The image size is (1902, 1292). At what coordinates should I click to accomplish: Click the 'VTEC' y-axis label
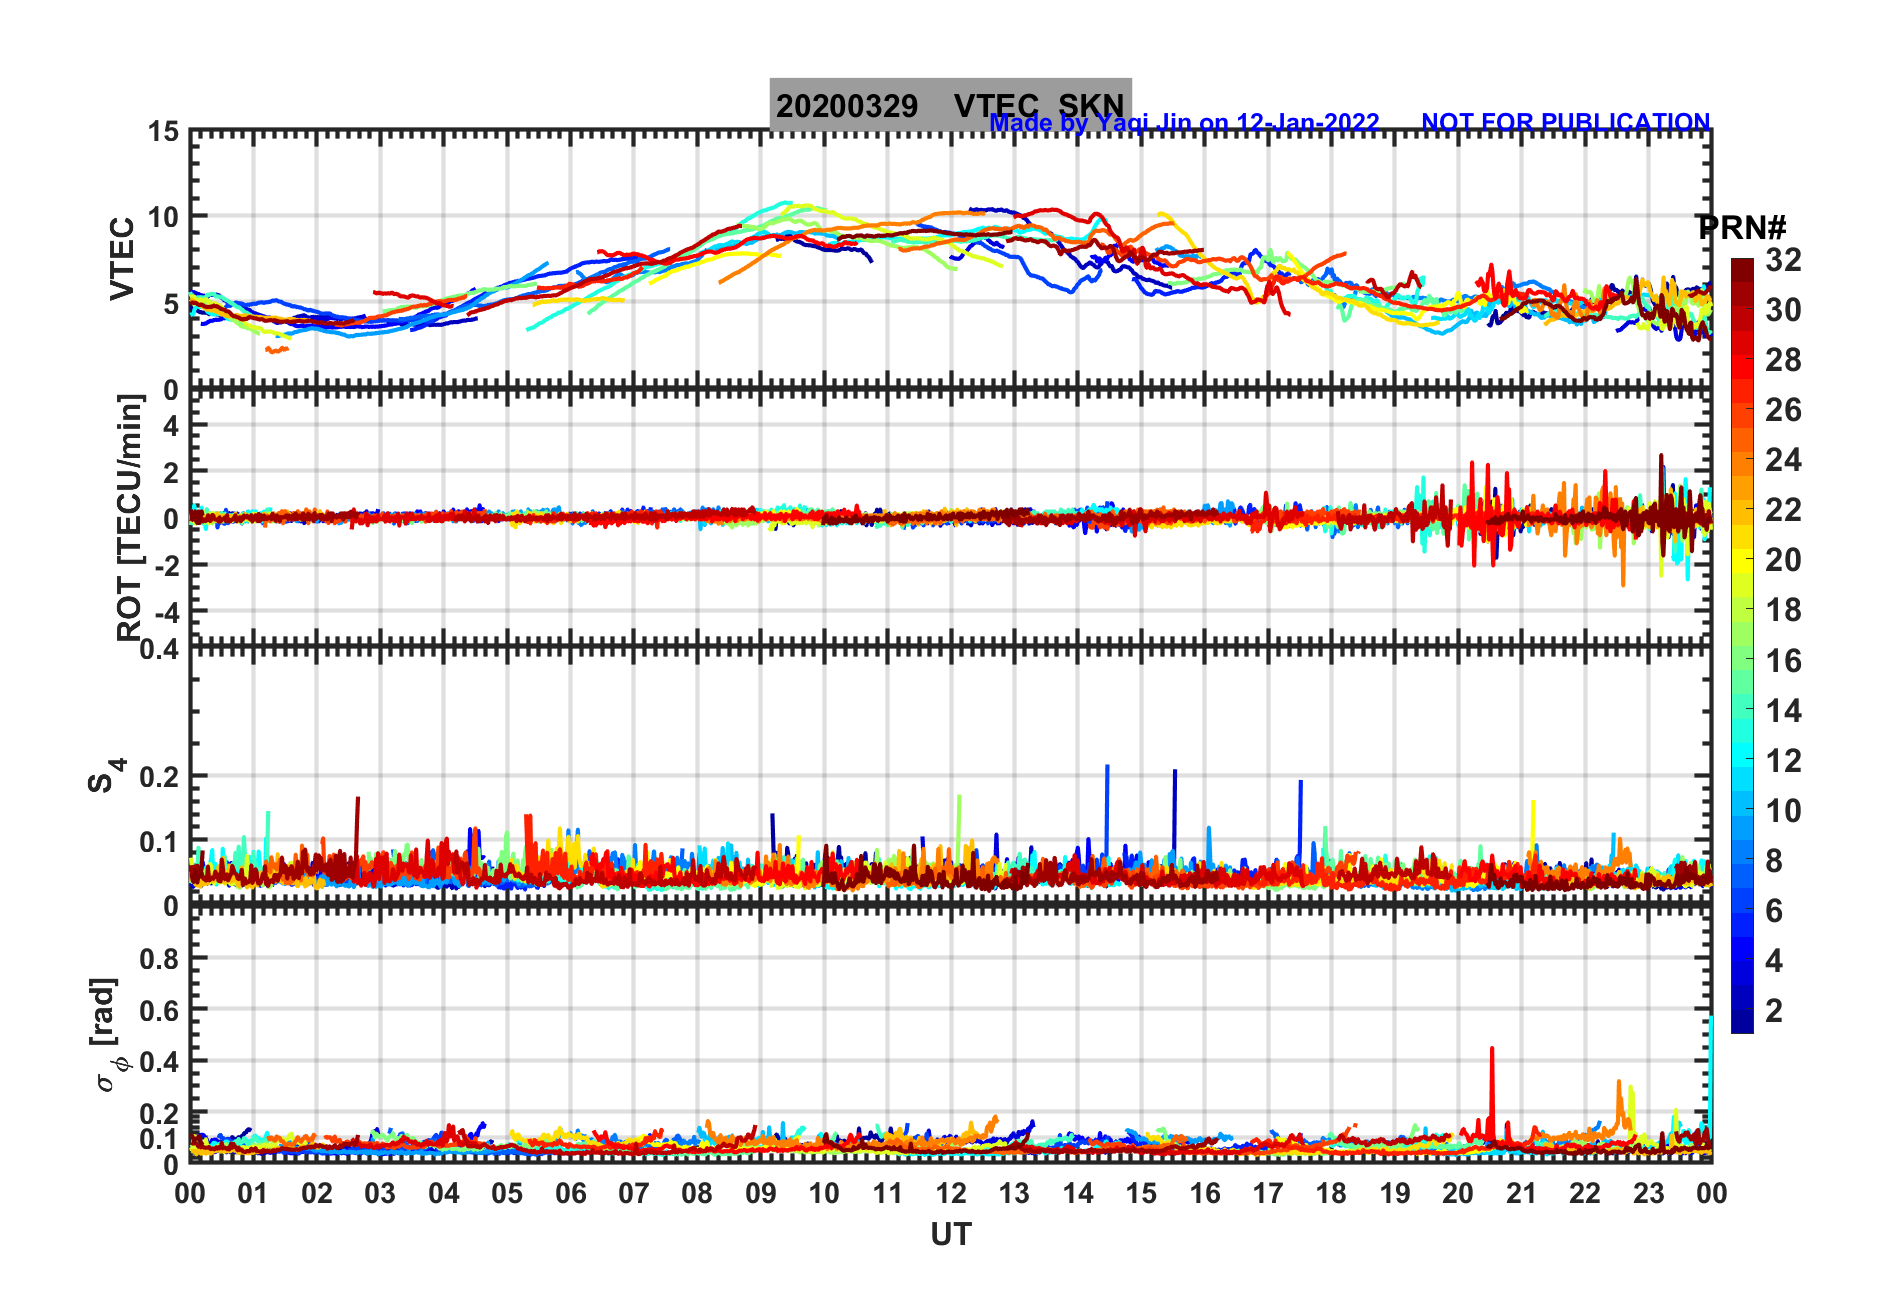pyautogui.click(x=122, y=258)
